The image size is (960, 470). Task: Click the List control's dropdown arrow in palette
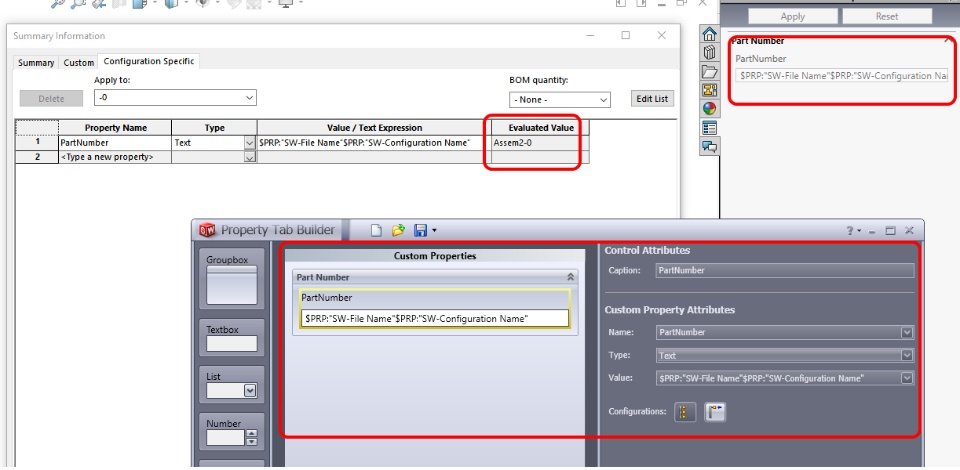tap(250, 390)
